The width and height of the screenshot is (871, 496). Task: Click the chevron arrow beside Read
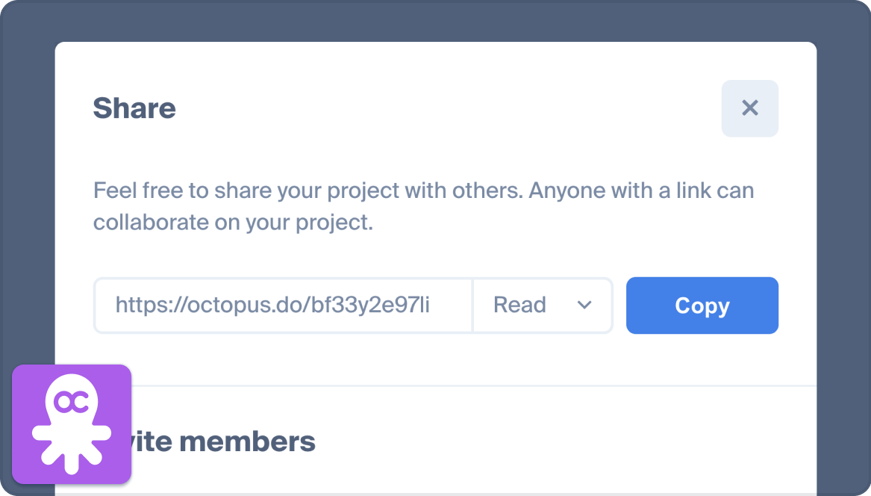click(x=585, y=305)
